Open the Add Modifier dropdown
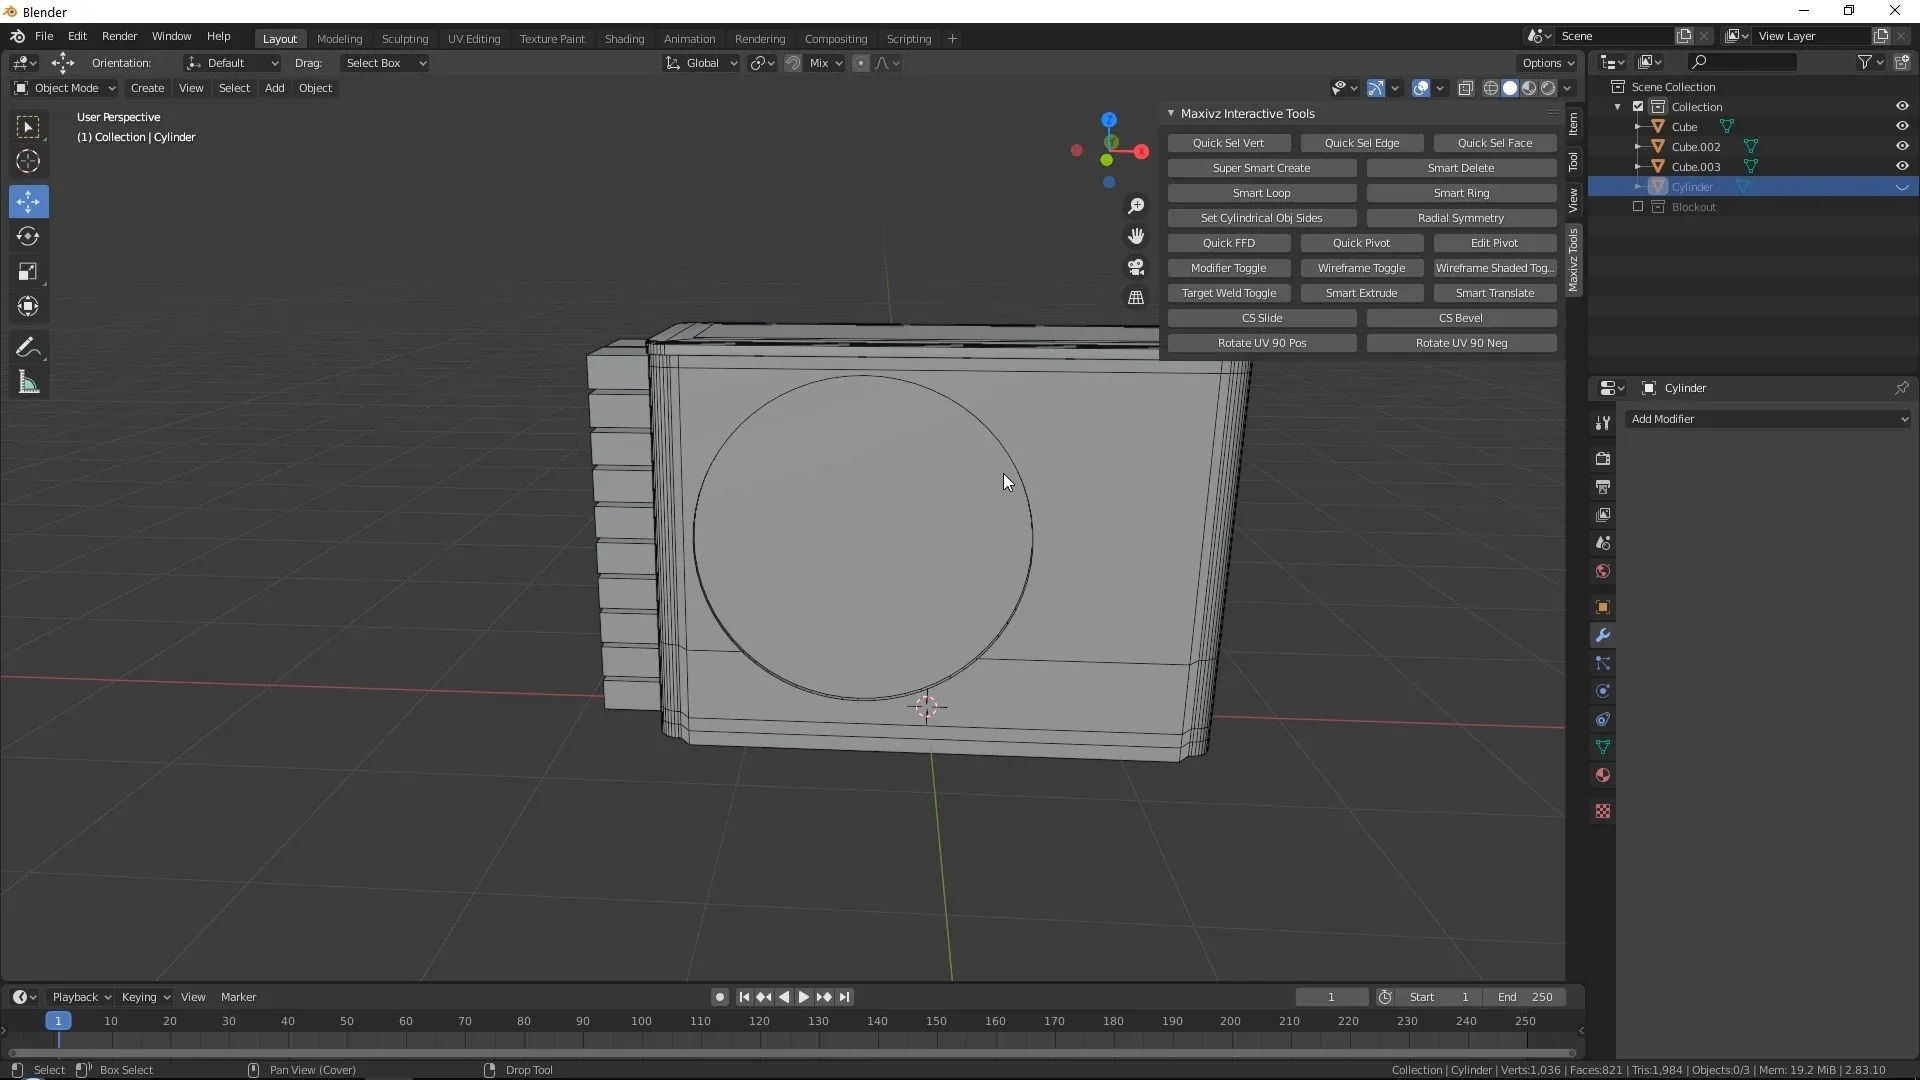 1768,419
